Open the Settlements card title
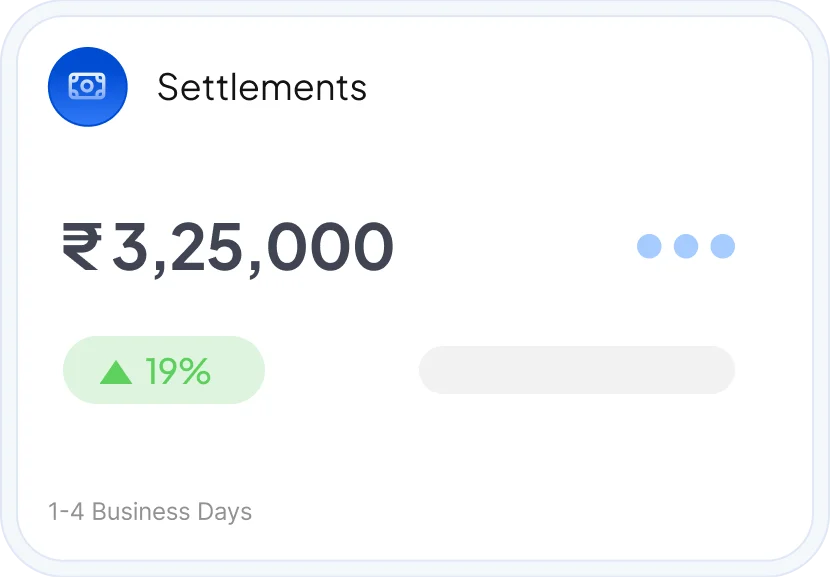Image resolution: width=830 pixels, height=577 pixels. pos(262,88)
